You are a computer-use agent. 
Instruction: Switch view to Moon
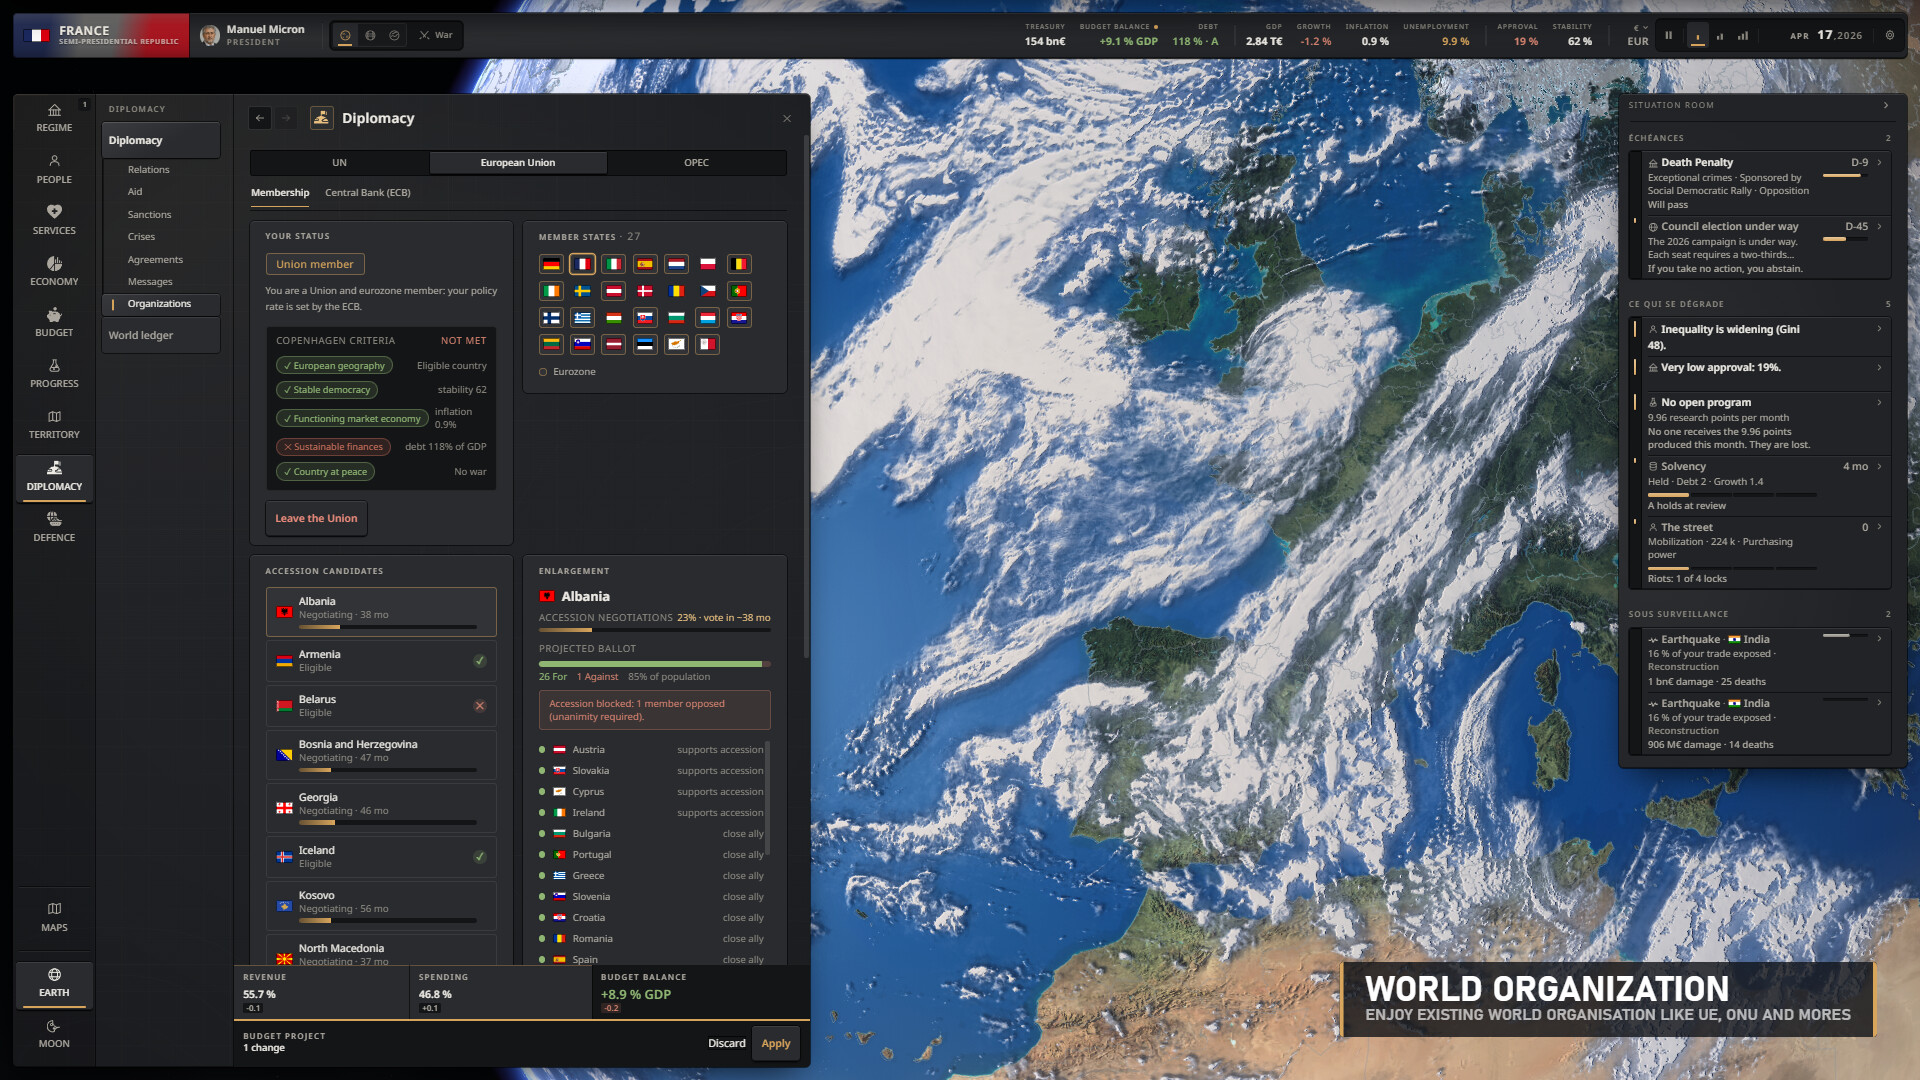[54, 1033]
